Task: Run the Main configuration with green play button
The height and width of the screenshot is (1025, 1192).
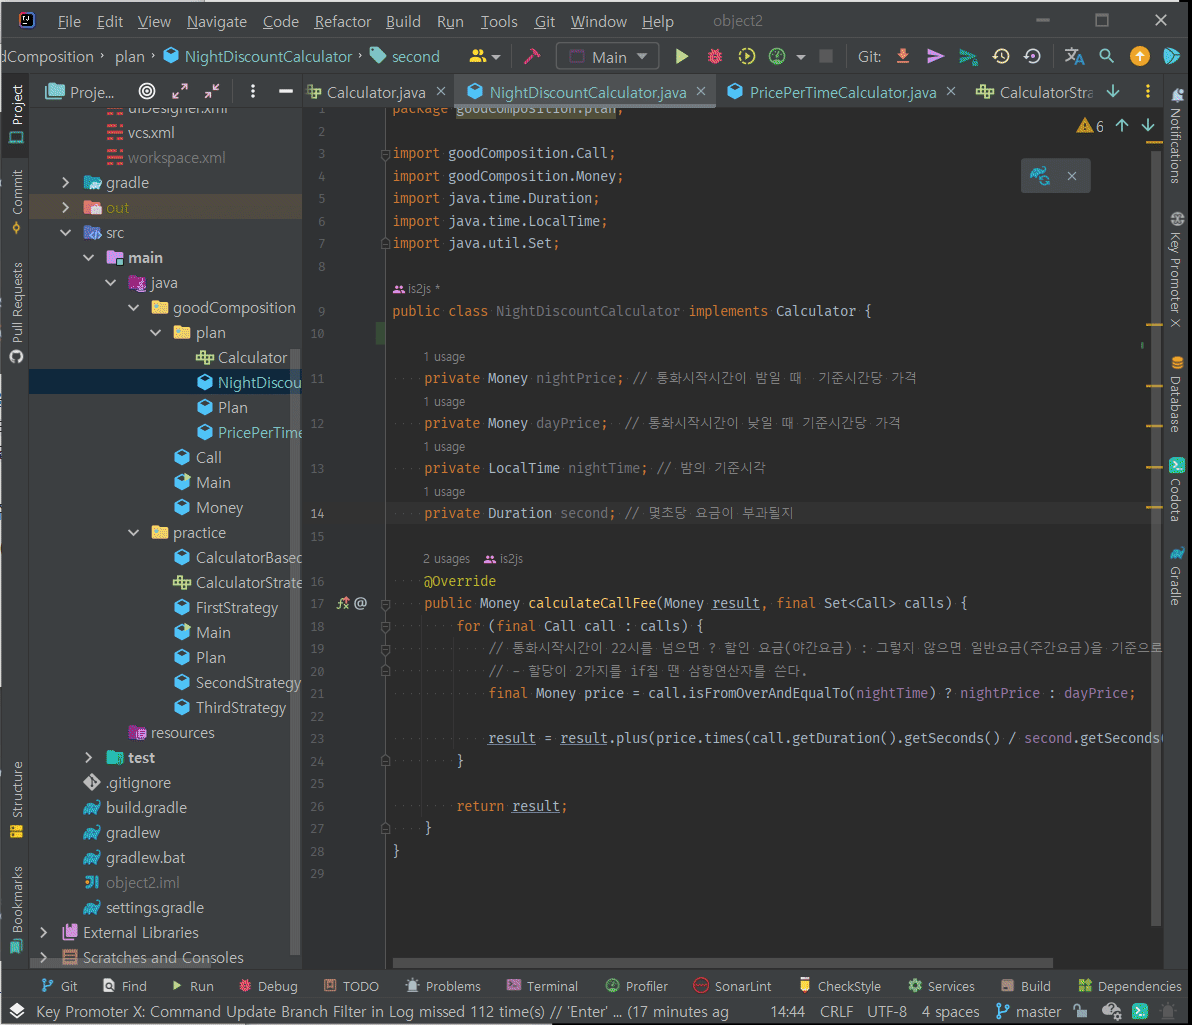Action: (682, 57)
